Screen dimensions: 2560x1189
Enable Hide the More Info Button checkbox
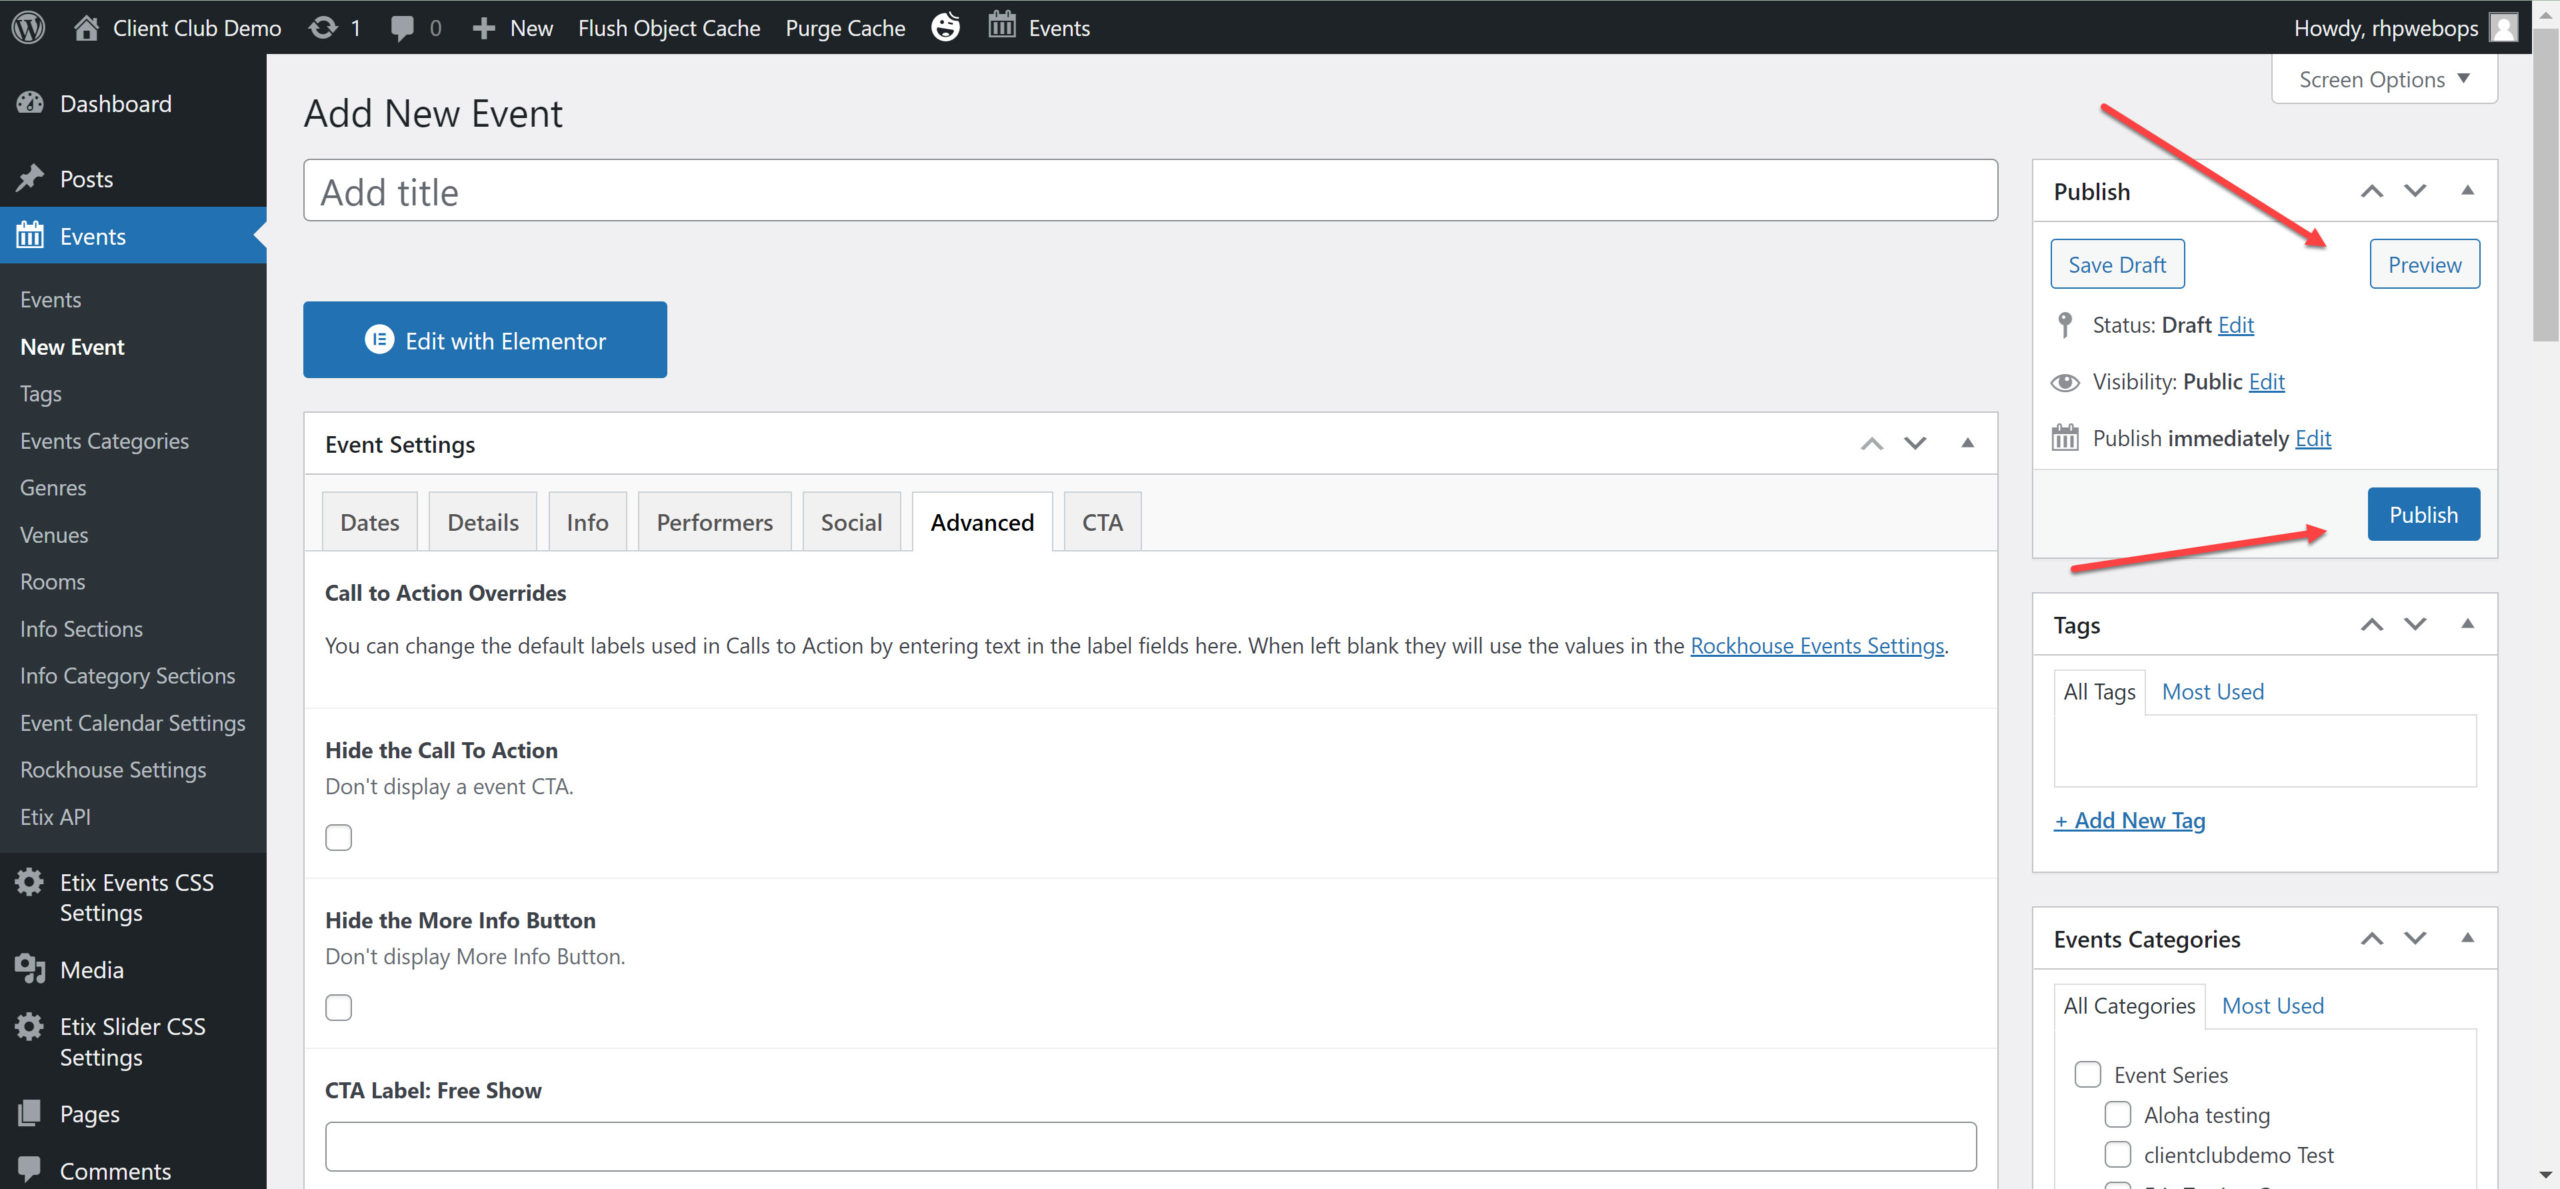tap(339, 1007)
